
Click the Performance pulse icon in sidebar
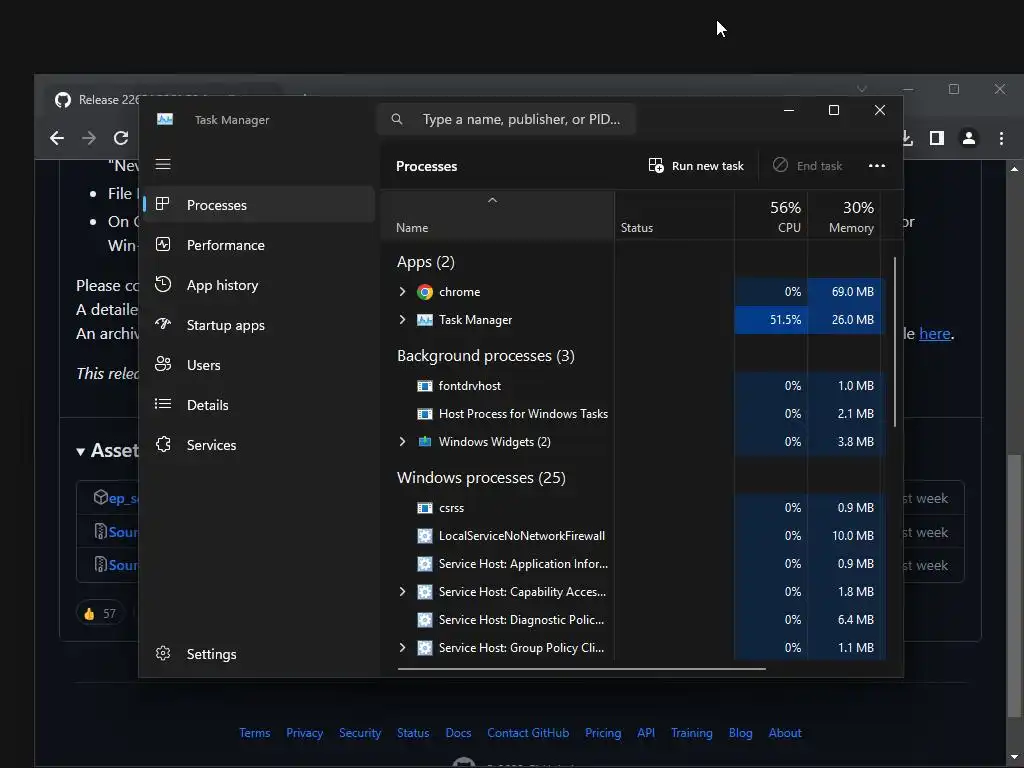pyautogui.click(x=163, y=244)
